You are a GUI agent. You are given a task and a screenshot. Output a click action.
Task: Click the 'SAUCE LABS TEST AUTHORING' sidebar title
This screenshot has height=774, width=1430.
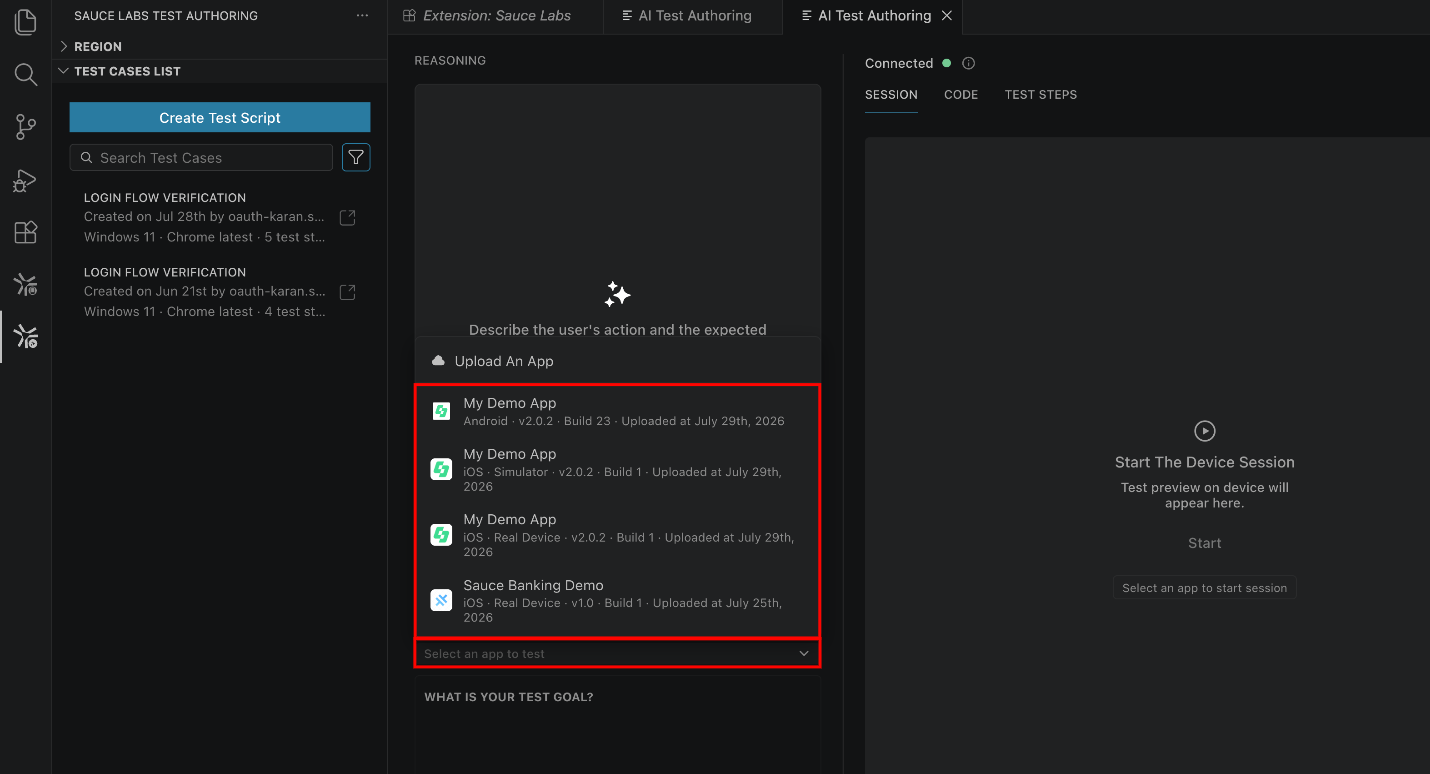pyautogui.click(x=166, y=16)
